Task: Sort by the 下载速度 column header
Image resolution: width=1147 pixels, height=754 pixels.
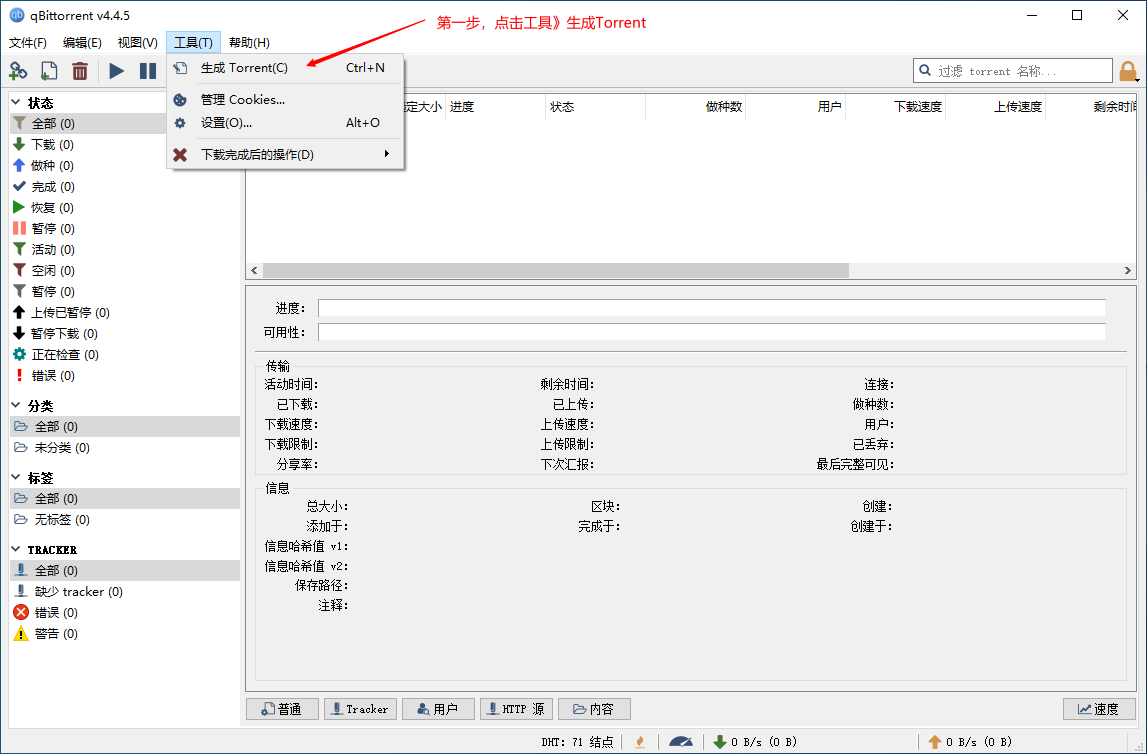Action: (896, 107)
